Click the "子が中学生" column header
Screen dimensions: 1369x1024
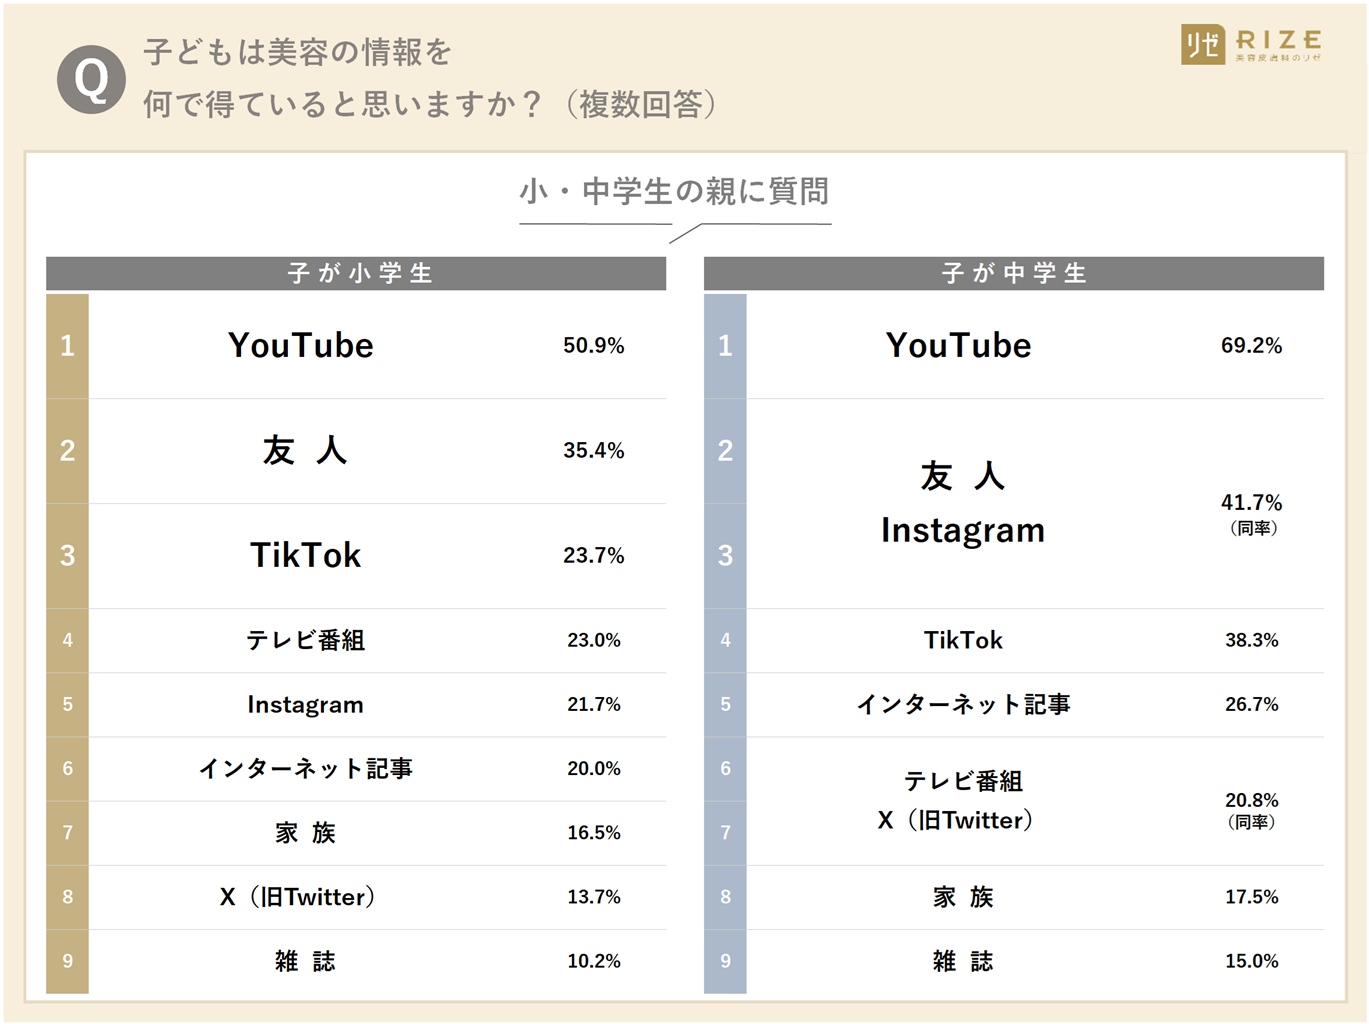[1014, 273]
